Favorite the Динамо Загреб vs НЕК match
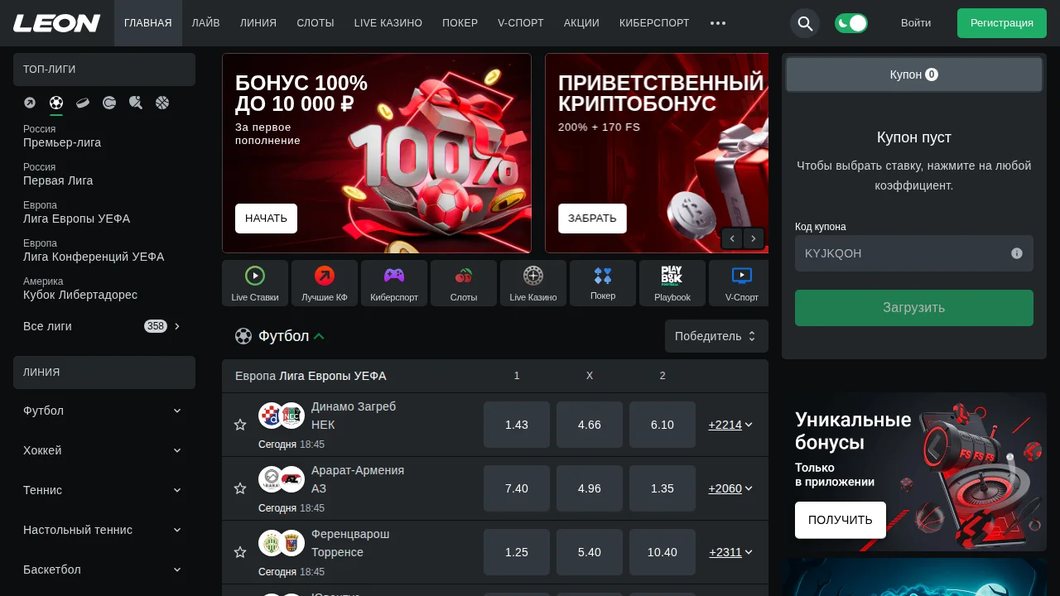The width and height of the screenshot is (1060, 596). 240,424
